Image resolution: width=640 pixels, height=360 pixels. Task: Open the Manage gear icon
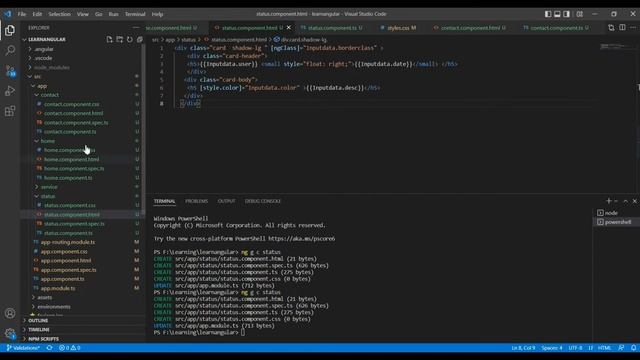click(10, 333)
